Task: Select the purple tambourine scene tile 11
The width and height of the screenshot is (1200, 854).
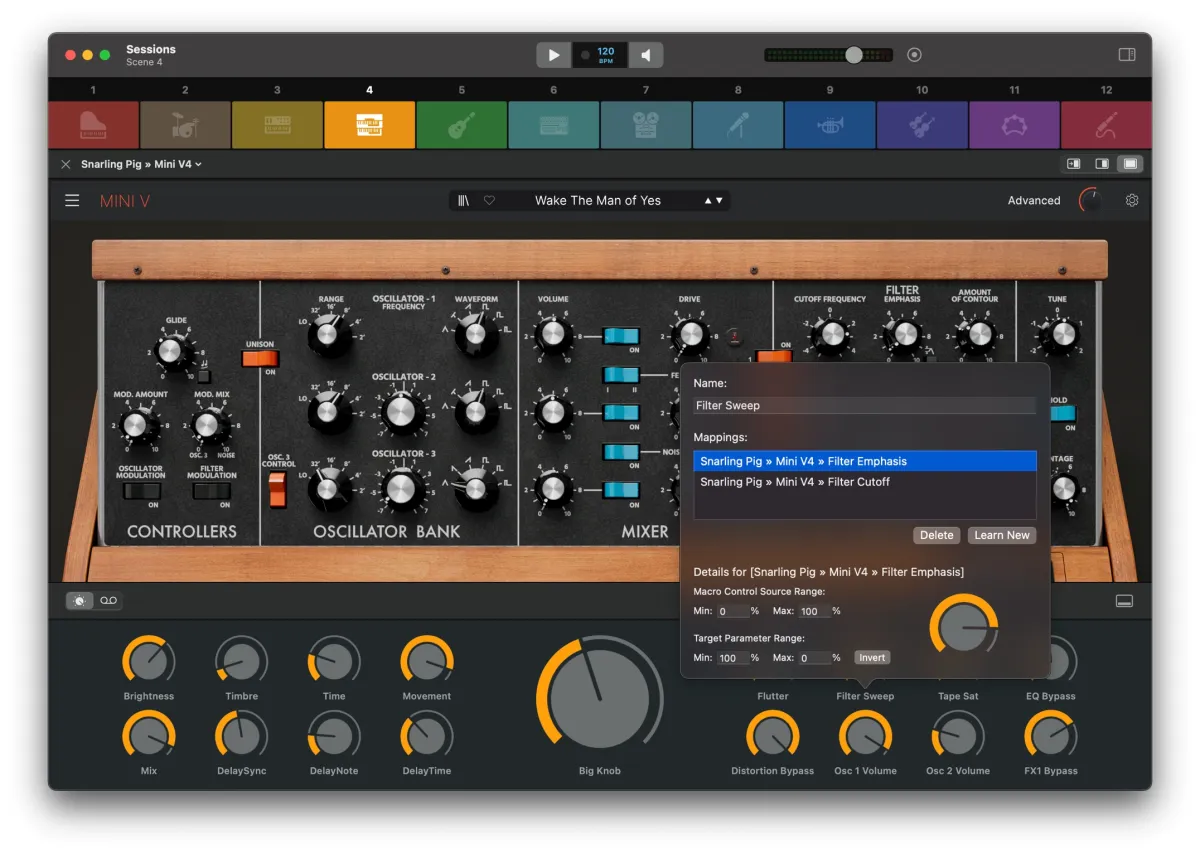Action: pyautogui.click(x=1014, y=125)
